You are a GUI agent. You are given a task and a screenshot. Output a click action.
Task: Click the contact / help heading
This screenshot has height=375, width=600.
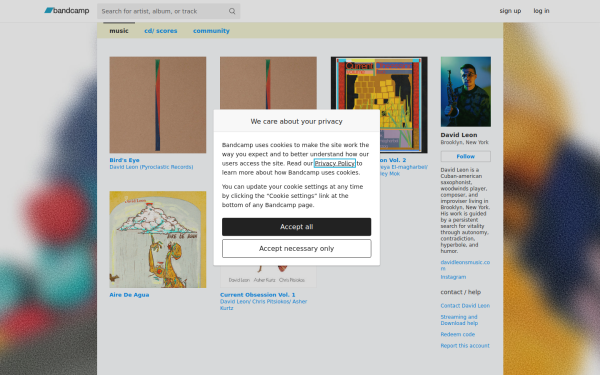click(461, 292)
